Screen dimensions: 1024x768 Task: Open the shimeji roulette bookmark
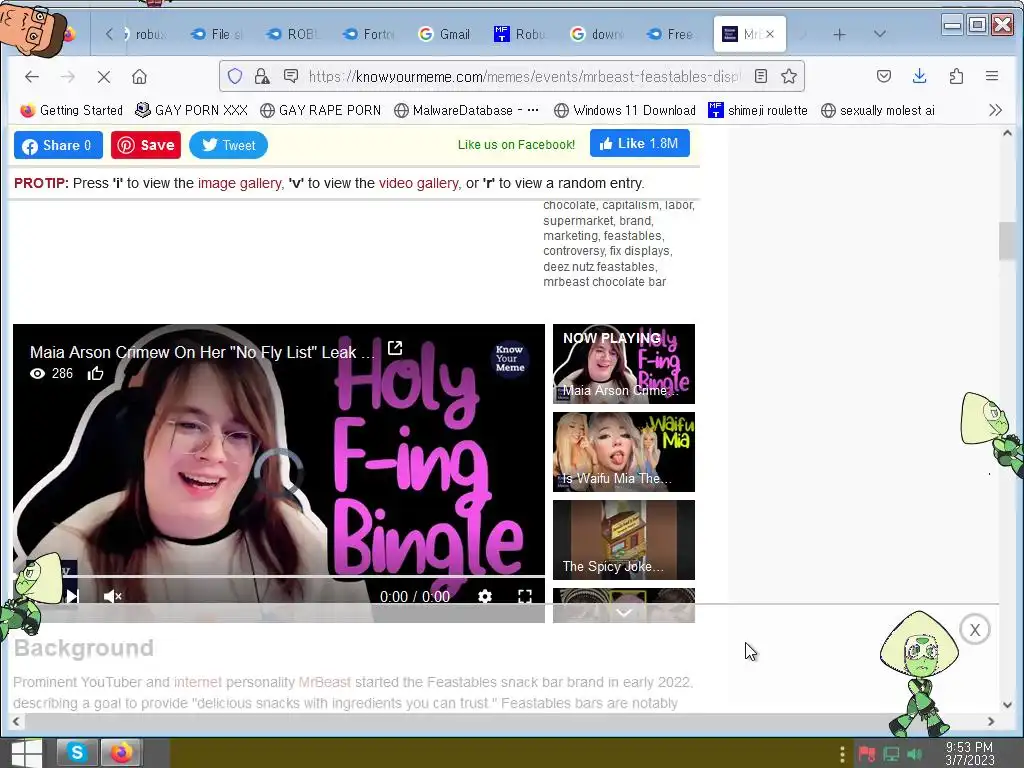pos(758,110)
